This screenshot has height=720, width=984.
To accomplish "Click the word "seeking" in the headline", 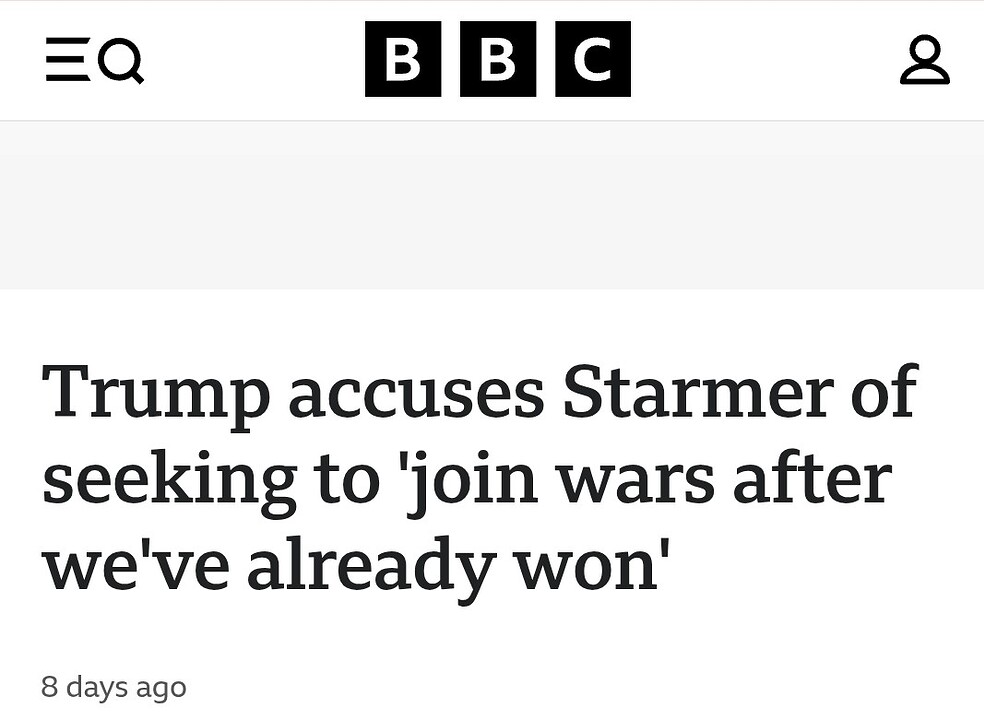I will click(169, 481).
